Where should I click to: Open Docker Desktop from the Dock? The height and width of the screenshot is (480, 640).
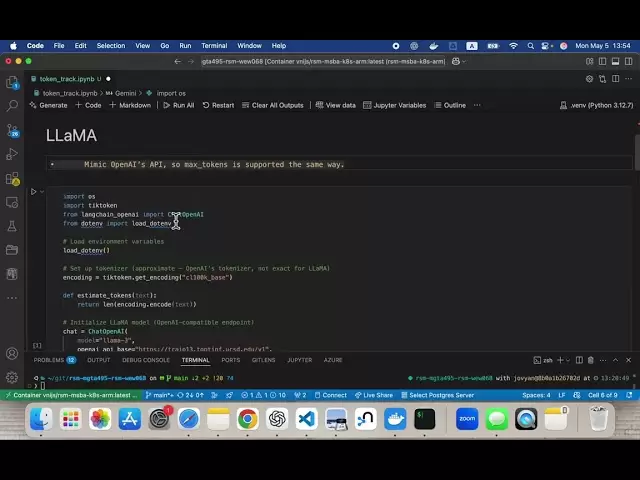(x=395, y=419)
